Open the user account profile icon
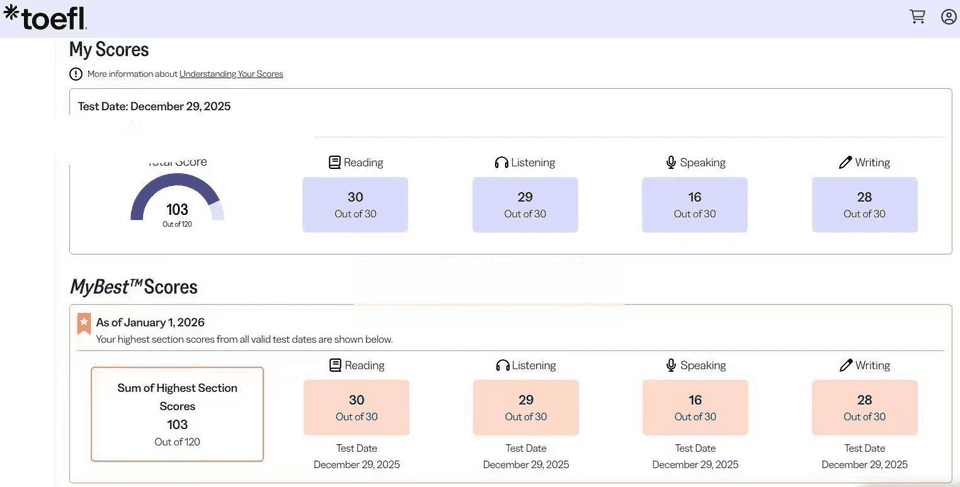Viewport: 960px width, 487px height. [x=948, y=17]
